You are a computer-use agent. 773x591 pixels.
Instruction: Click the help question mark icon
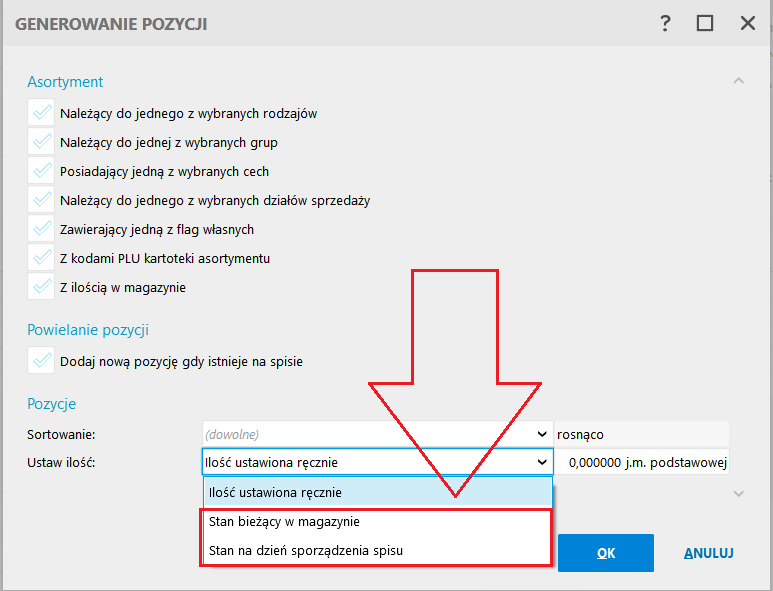(x=665, y=23)
